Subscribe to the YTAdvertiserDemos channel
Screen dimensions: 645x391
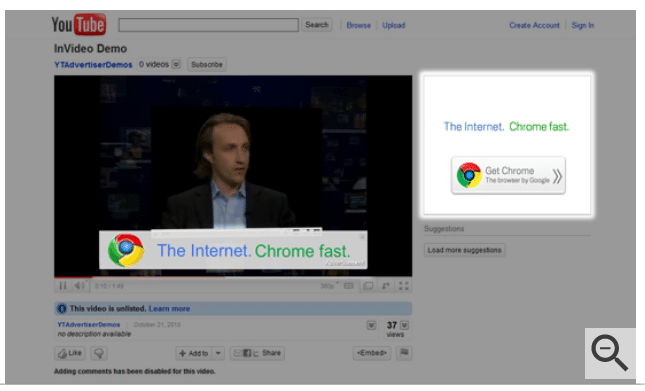coord(207,65)
